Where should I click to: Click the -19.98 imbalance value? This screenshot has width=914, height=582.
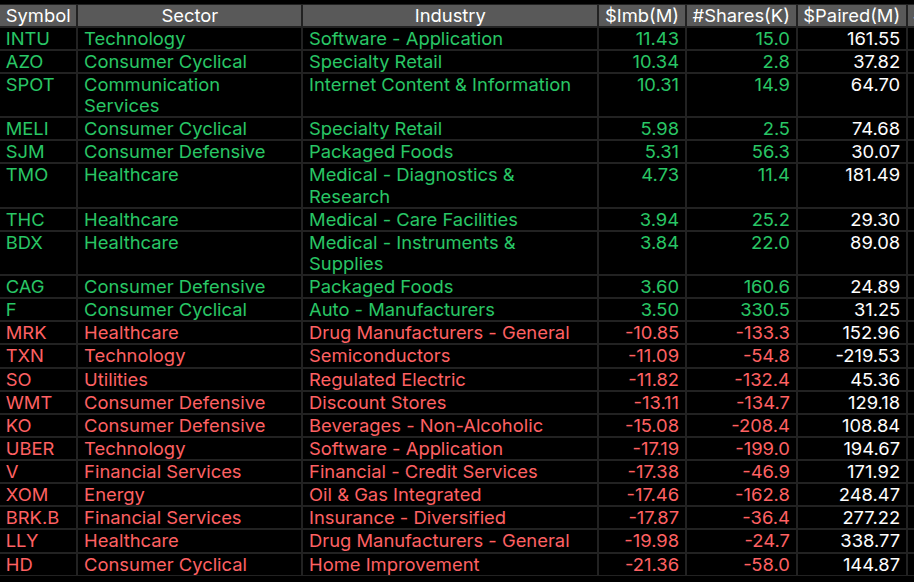pos(652,541)
